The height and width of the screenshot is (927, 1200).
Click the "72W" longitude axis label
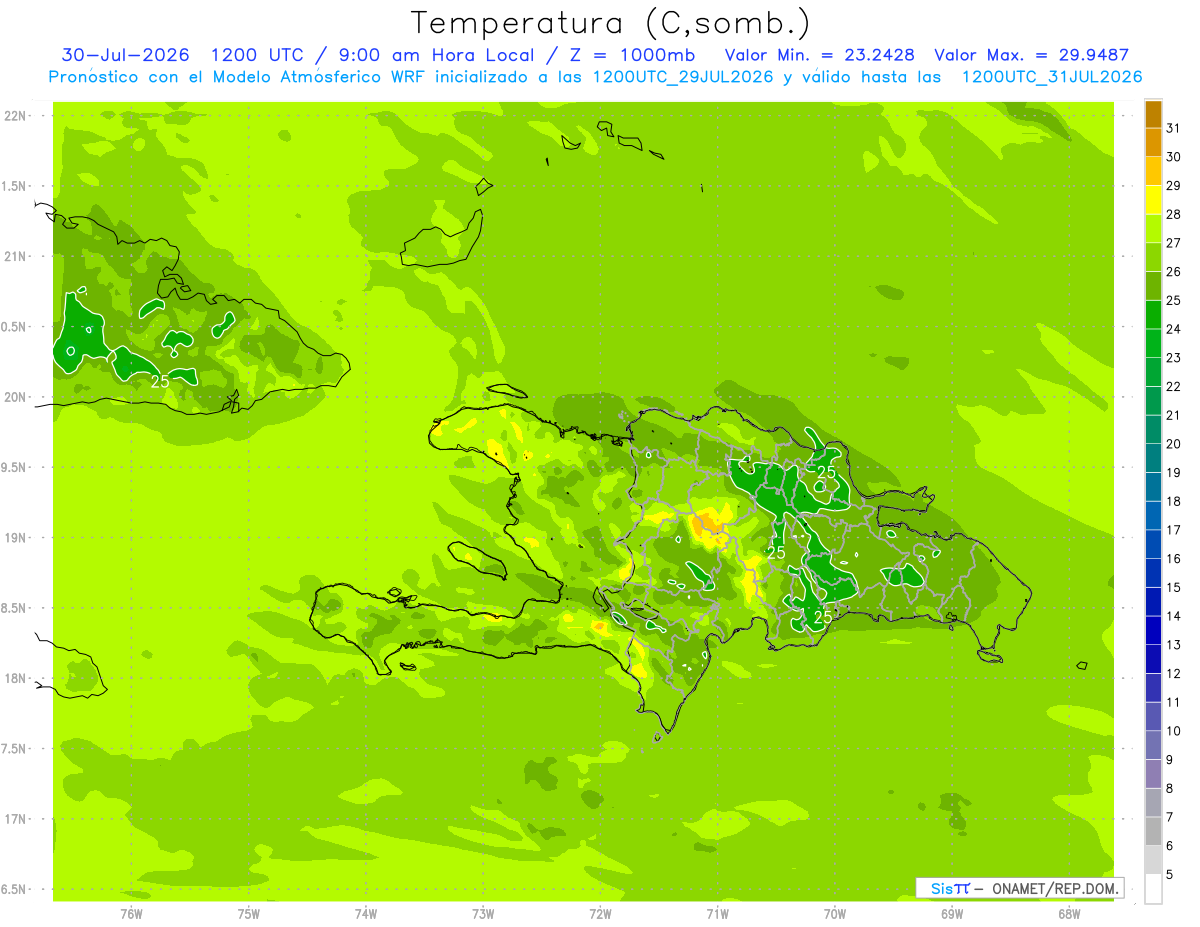[600, 914]
